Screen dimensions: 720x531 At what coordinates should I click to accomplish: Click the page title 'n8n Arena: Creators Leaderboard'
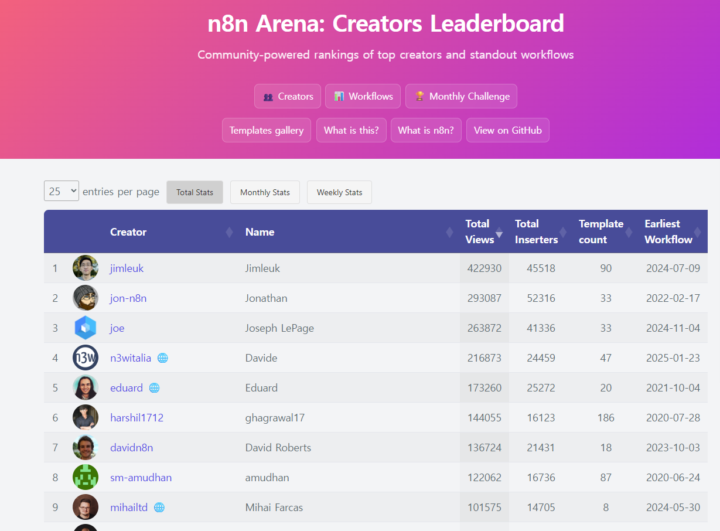(385, 23)
